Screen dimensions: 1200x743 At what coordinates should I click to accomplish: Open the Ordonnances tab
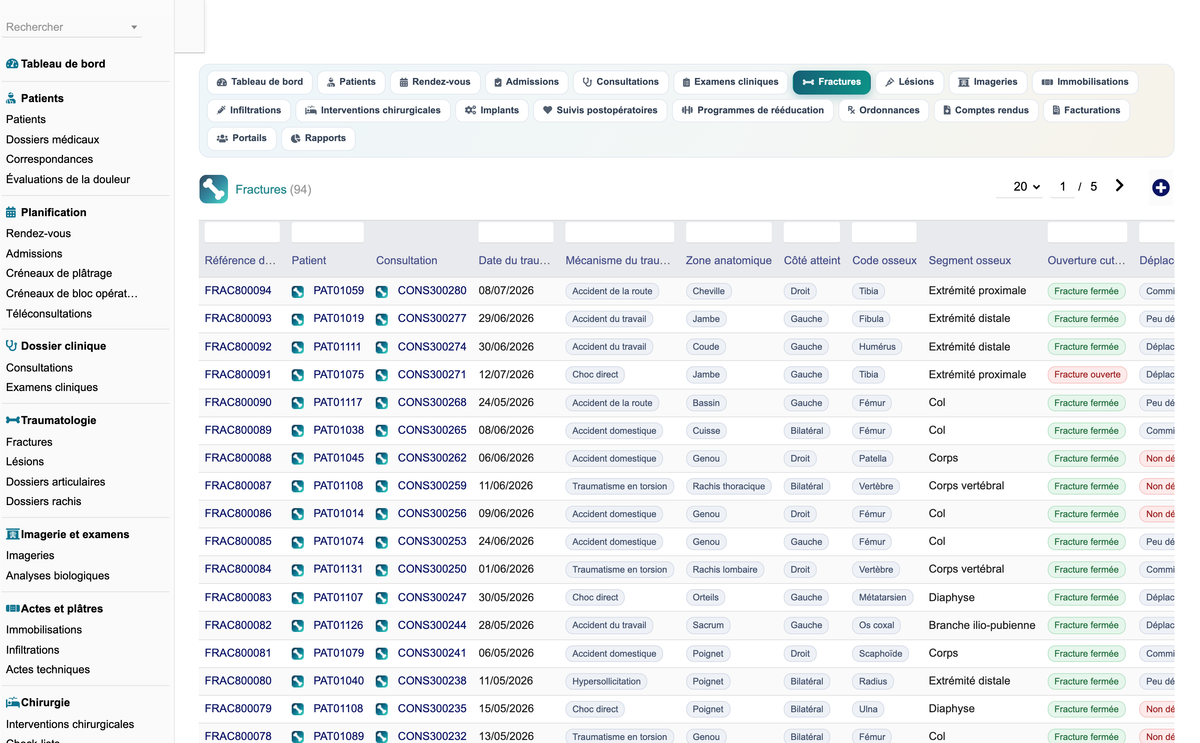pyautogui.click(x=883, y=110)
